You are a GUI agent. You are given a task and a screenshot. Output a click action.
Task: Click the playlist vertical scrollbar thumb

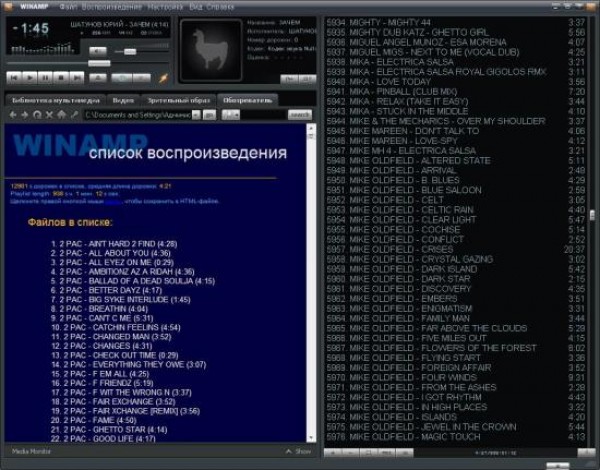pyautogui.click(x=592, y=215)
